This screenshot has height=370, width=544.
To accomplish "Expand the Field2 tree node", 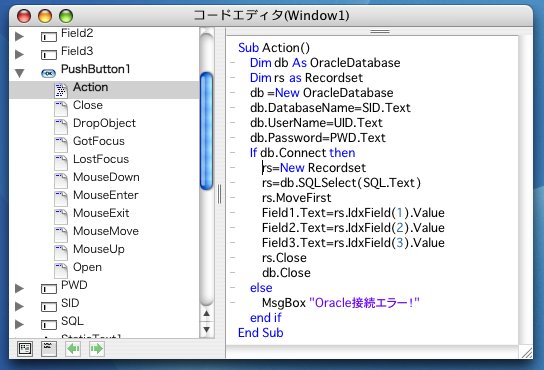I will [19, 36].
